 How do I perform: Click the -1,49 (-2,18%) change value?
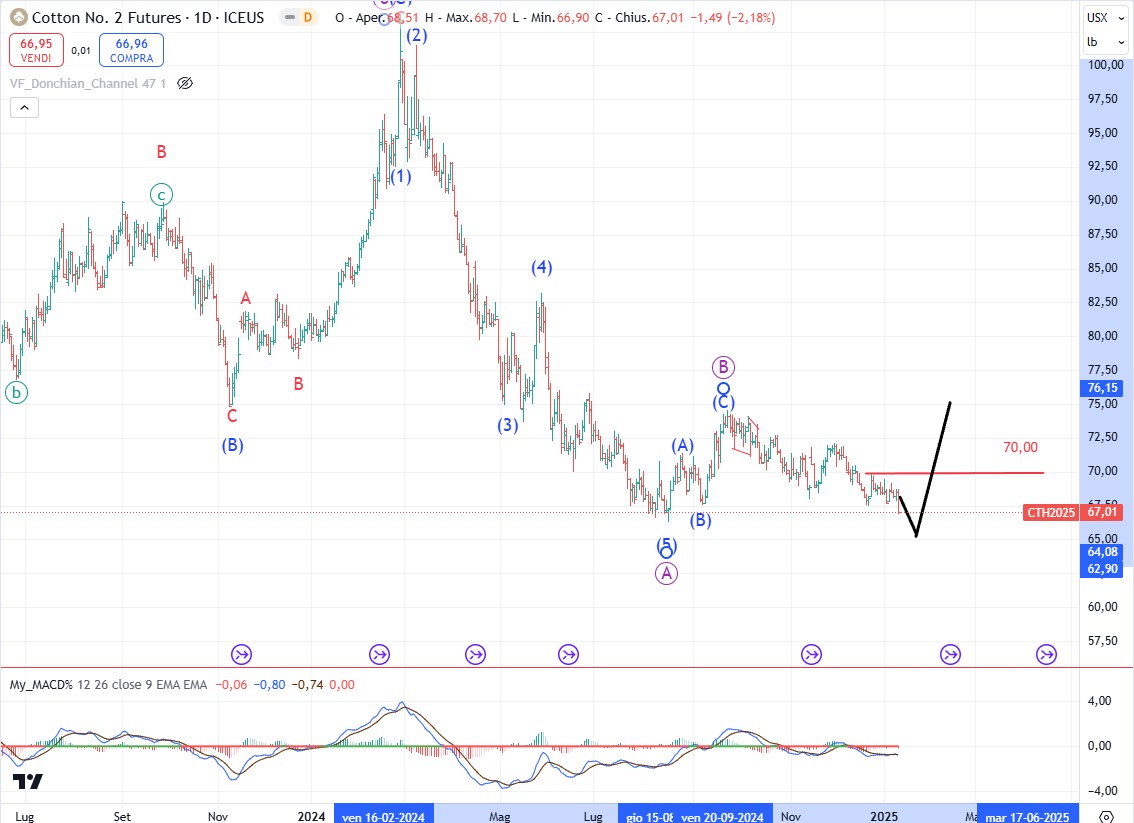733,17
